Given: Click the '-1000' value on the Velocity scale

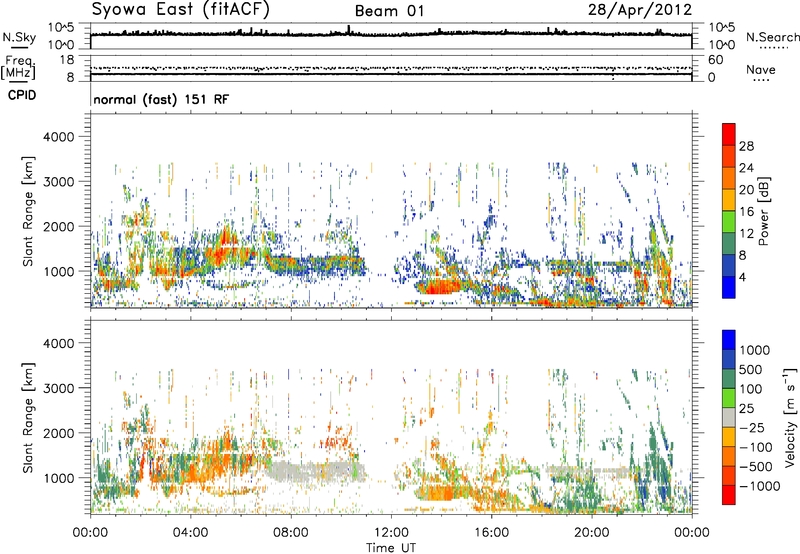Looking at the screenshot, I should coord(759,486).
